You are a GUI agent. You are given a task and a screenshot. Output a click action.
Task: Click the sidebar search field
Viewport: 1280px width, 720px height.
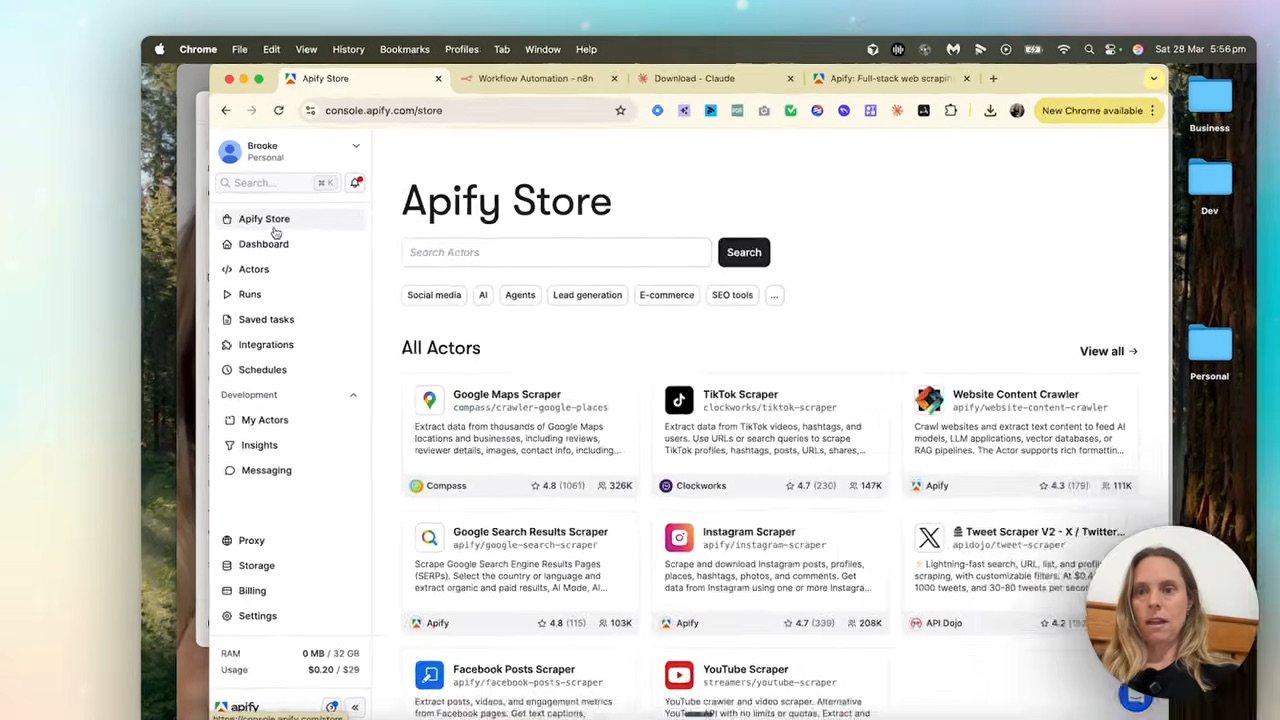point(277,183)
